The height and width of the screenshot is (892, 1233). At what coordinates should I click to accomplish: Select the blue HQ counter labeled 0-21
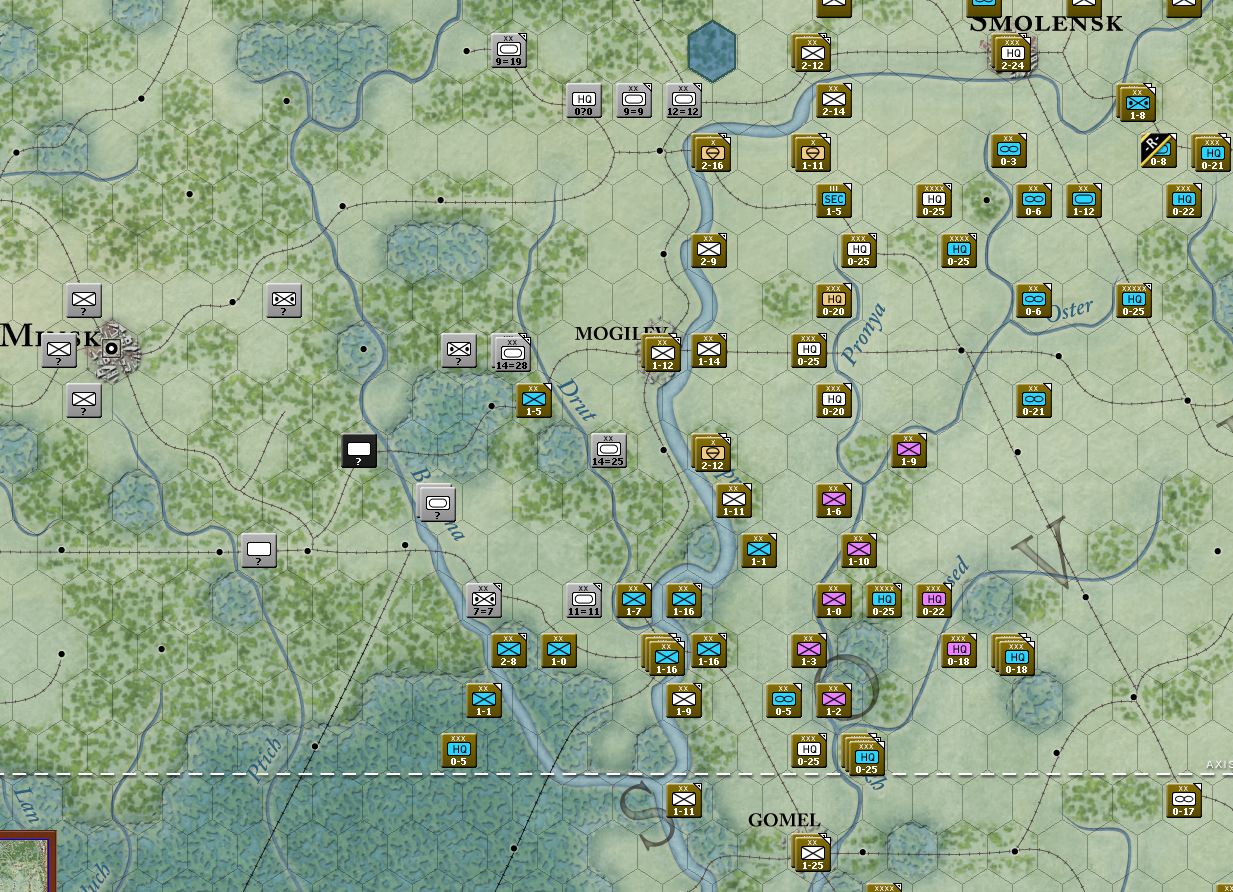1211,154
